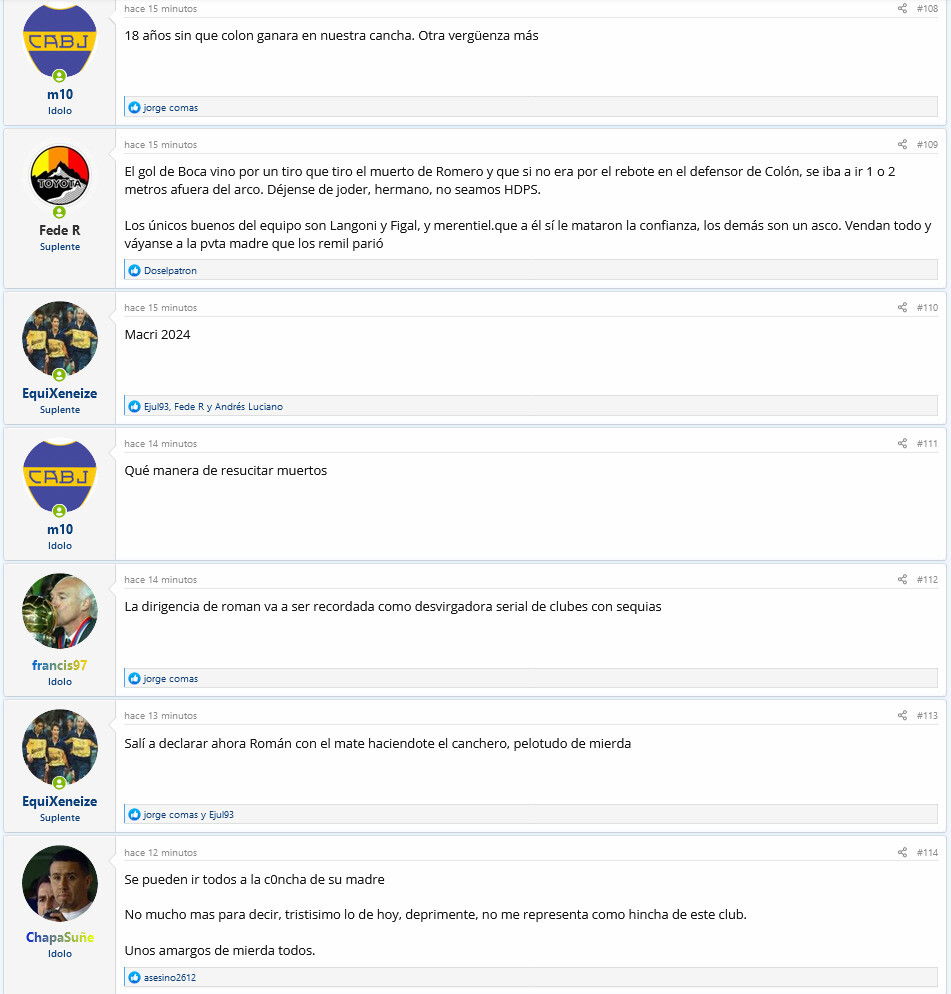Open ChapaSuñe username link
Viewport: 951px width, 994px height.
click(60, 937)
